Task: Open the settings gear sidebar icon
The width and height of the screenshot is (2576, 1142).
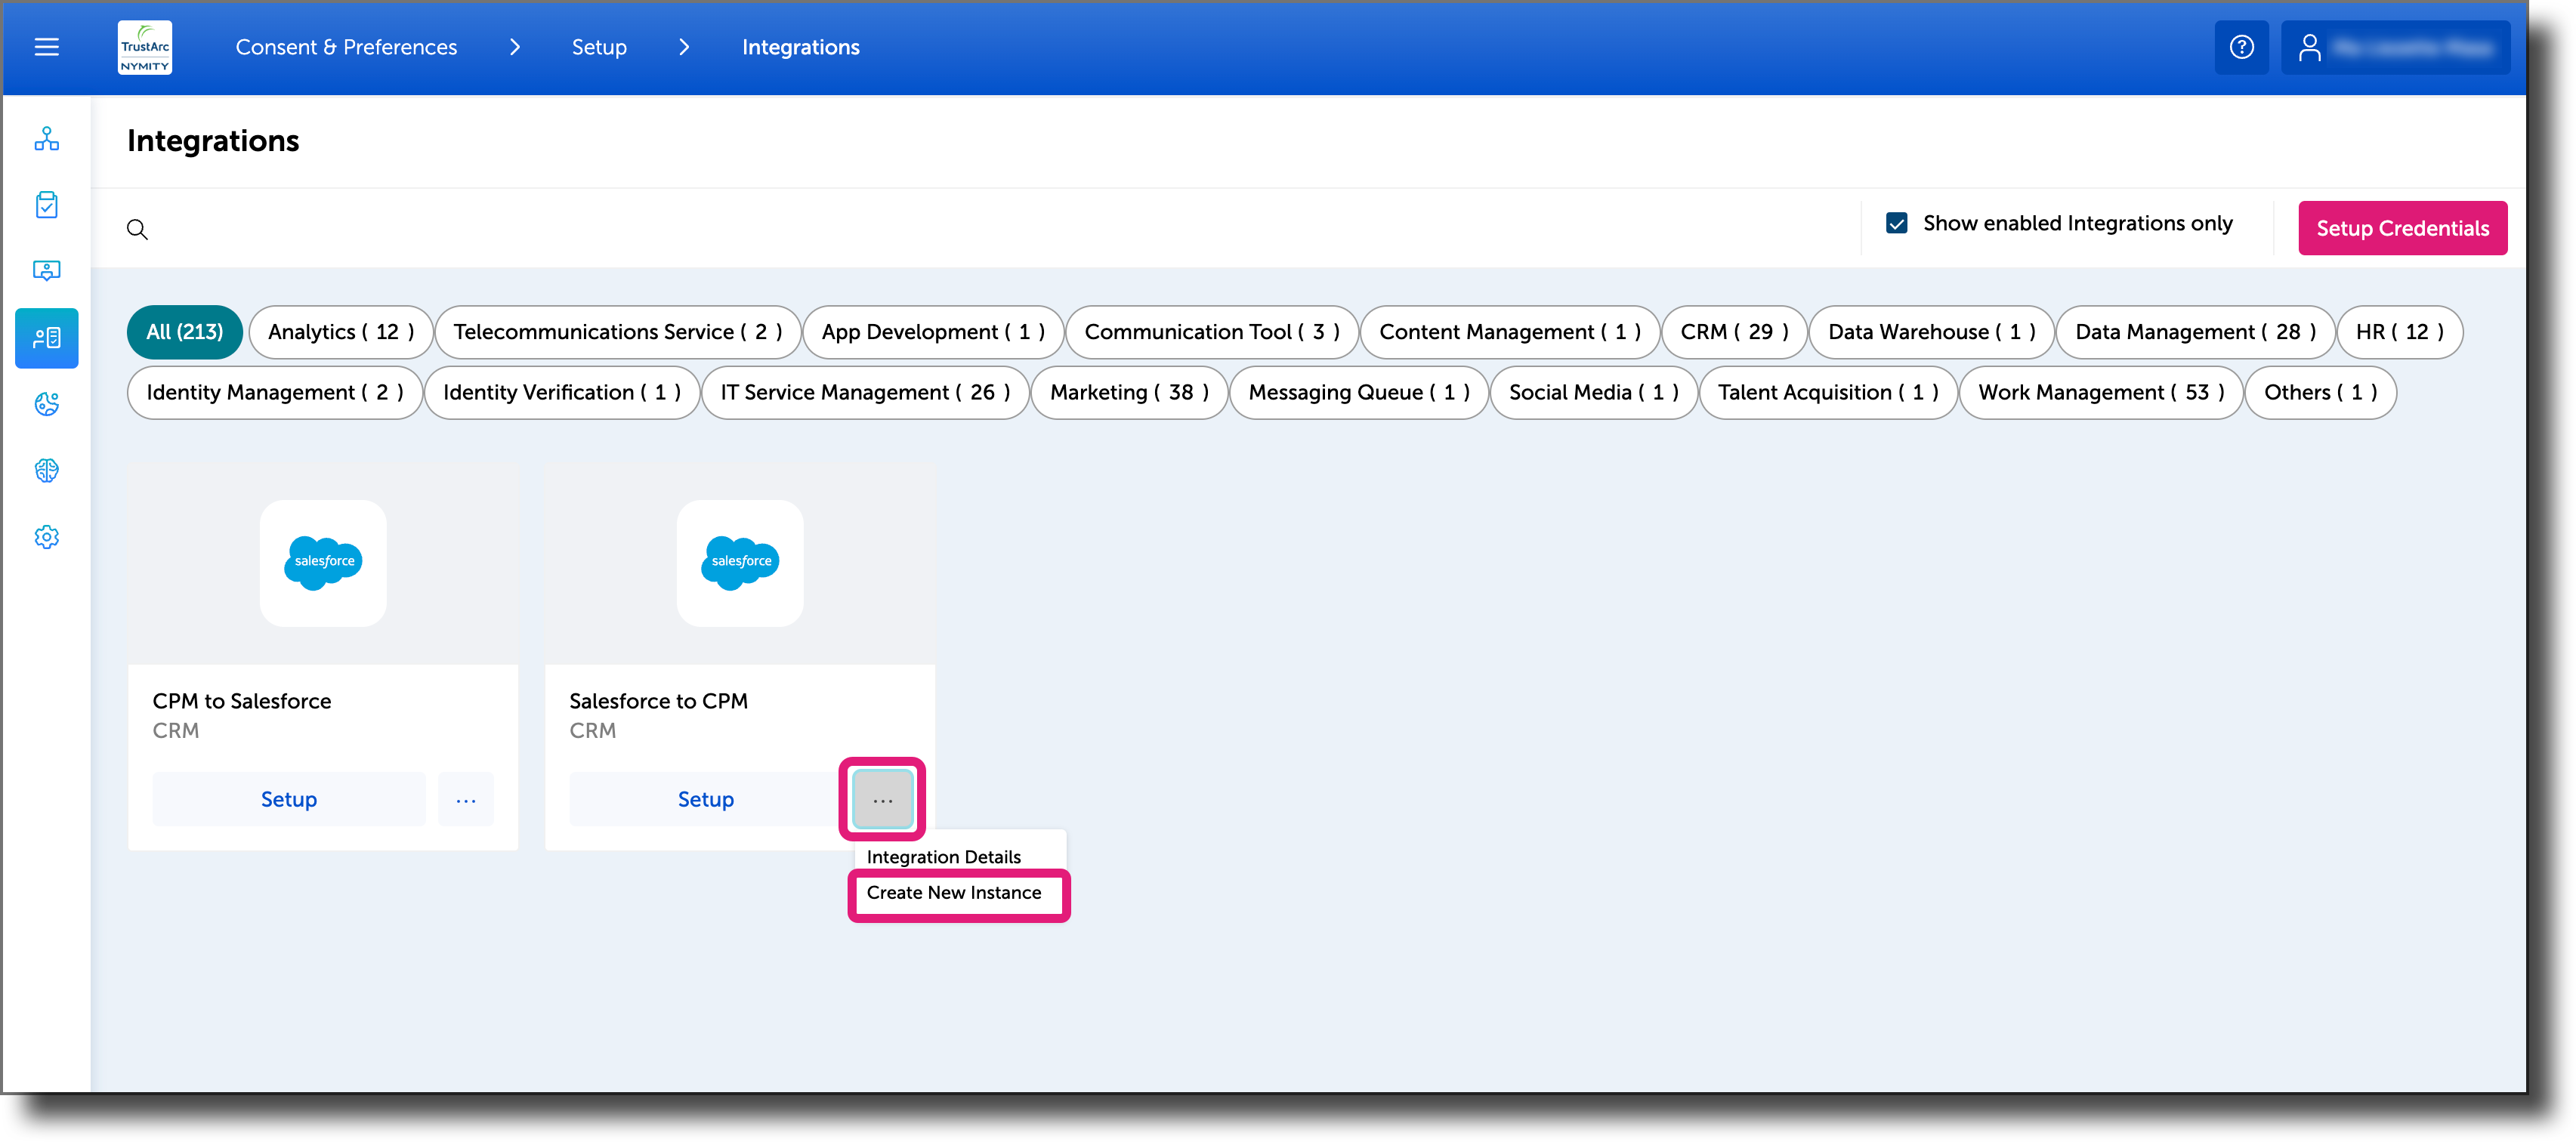Action: coord(47,537)
